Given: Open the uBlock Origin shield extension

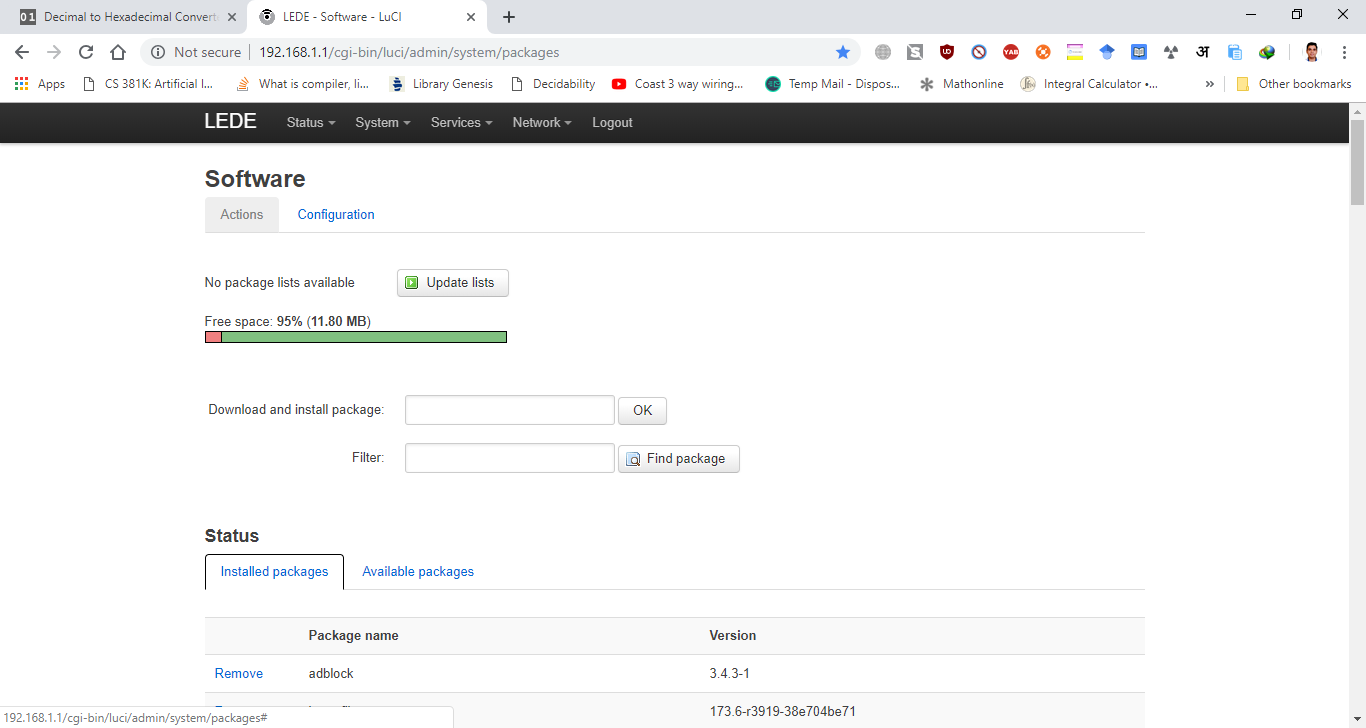Looking at the screenshot, I should pos(947,52).
